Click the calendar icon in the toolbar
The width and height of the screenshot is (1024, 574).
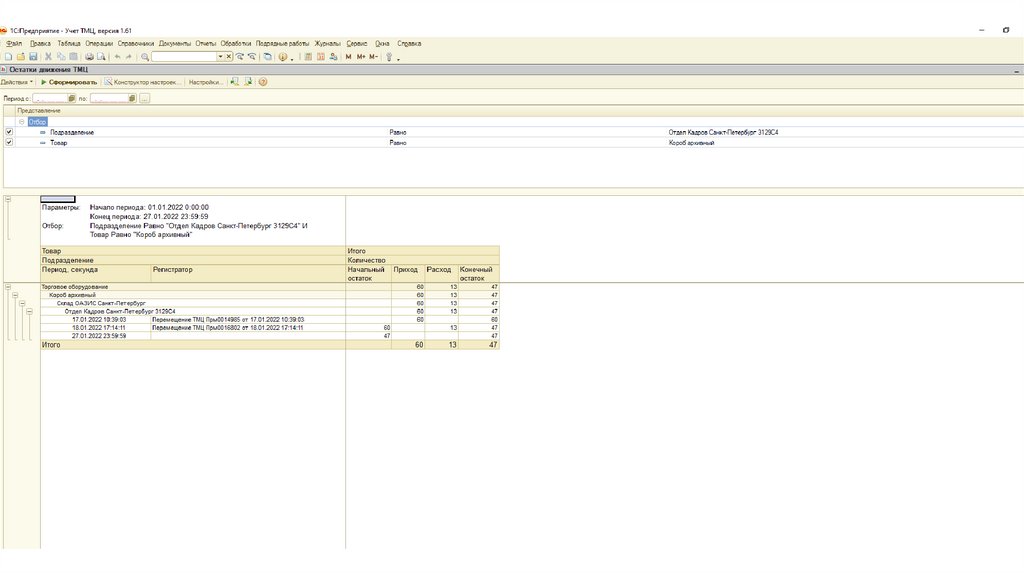pyautogui.click(x=321, y=57)
